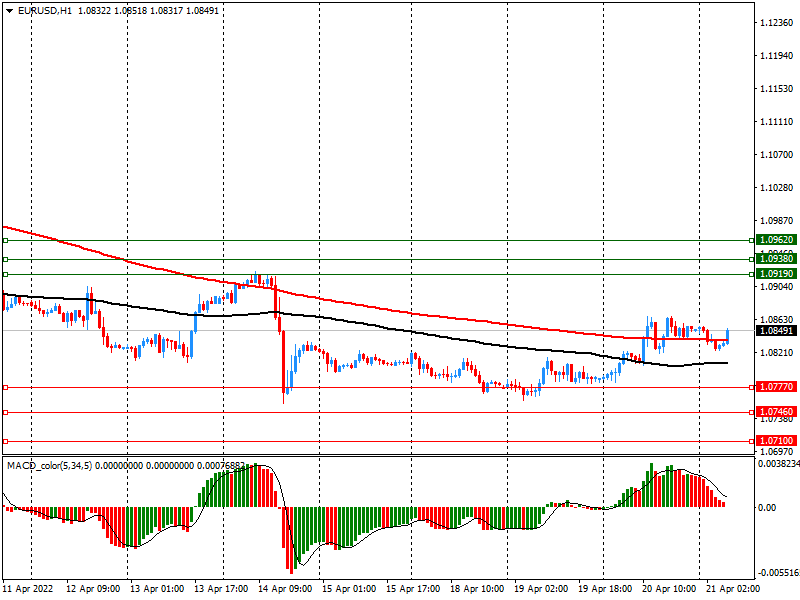This screenshot has height=600, width=800.
Task: Click the black 1.08491 current price label
Action: click(x=776, y=331)
